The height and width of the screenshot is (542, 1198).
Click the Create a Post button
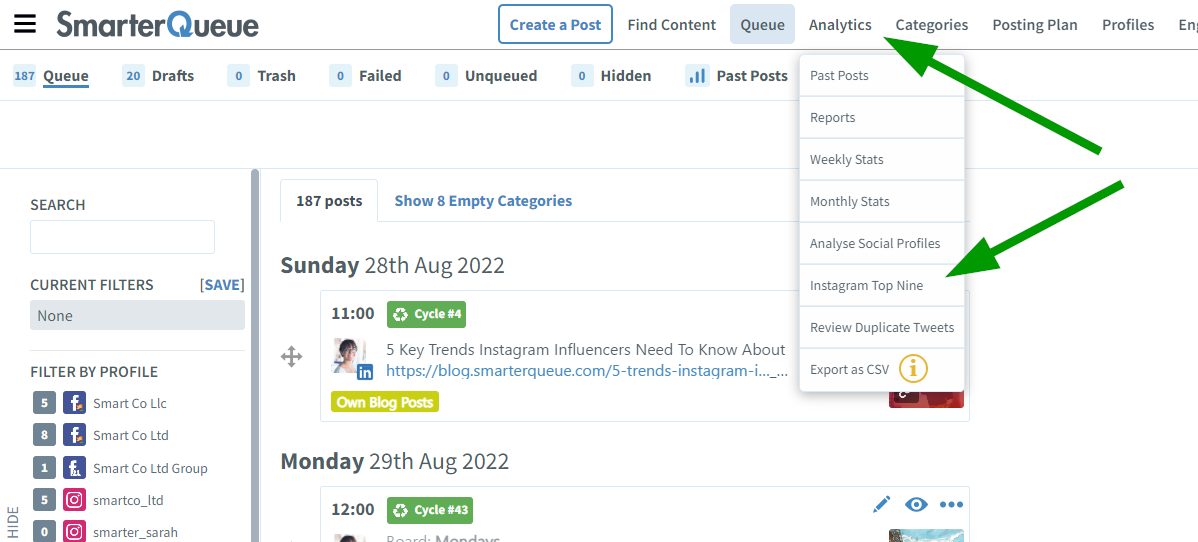[555, 24]
